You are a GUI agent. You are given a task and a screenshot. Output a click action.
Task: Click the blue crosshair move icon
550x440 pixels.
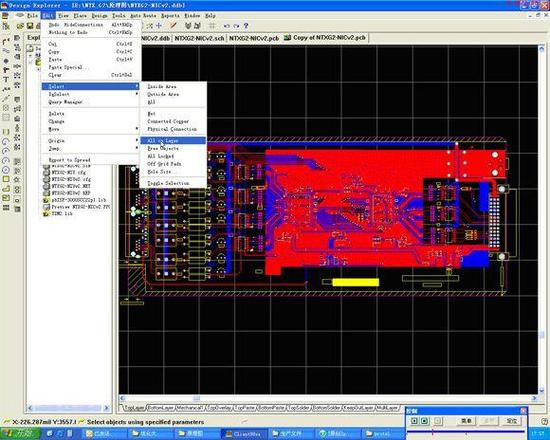pos(159,26)
